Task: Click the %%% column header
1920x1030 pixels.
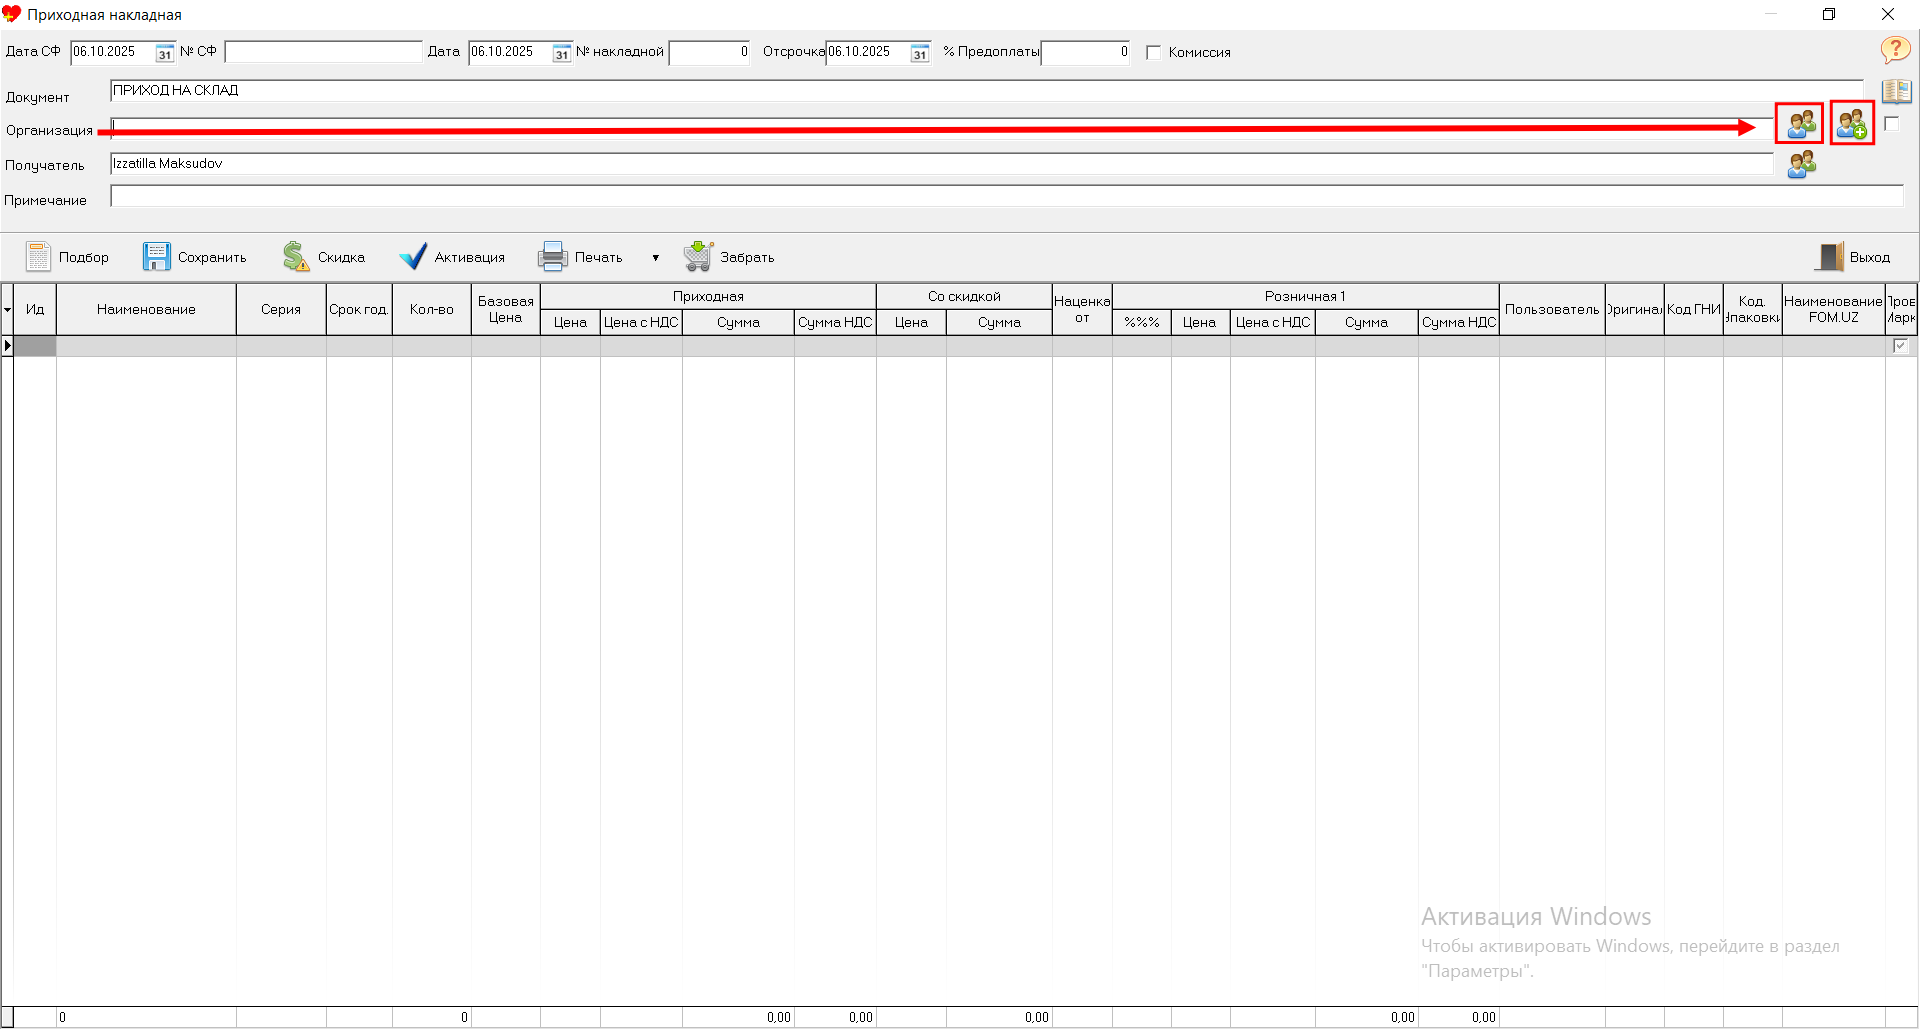Action: (1142, 322)
